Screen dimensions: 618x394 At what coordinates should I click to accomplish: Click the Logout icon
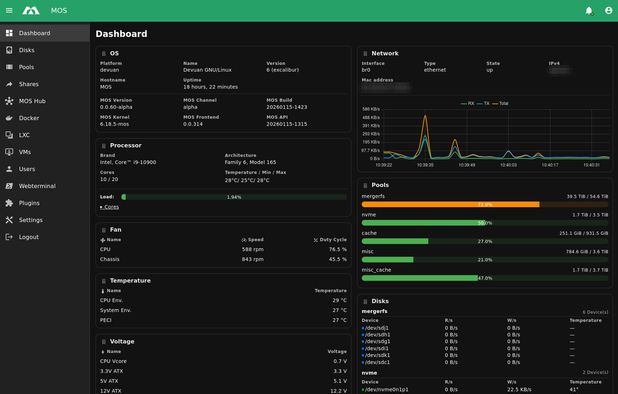coord(9,237)
